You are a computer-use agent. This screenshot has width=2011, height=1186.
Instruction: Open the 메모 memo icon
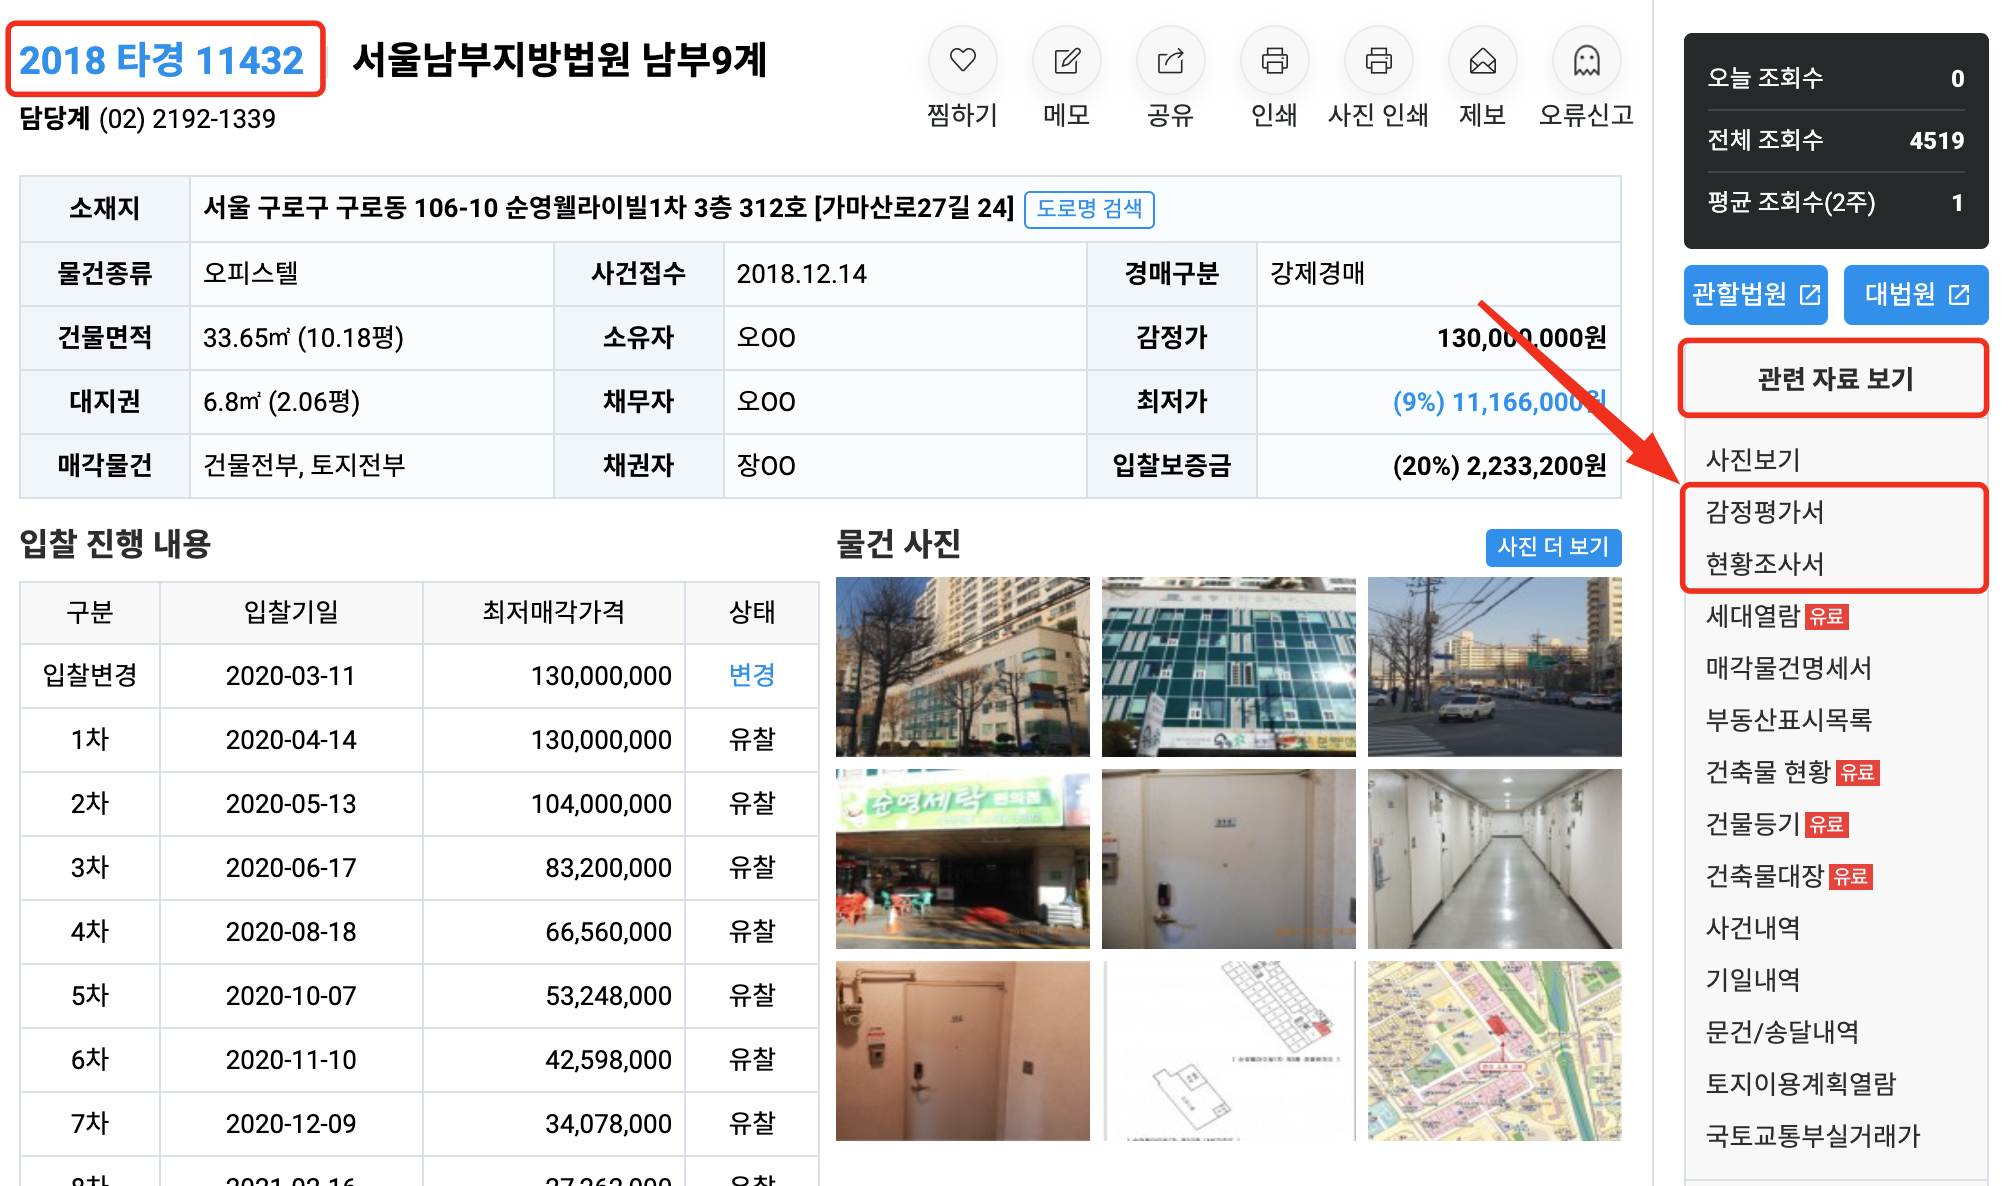[x=1066, y=61]
